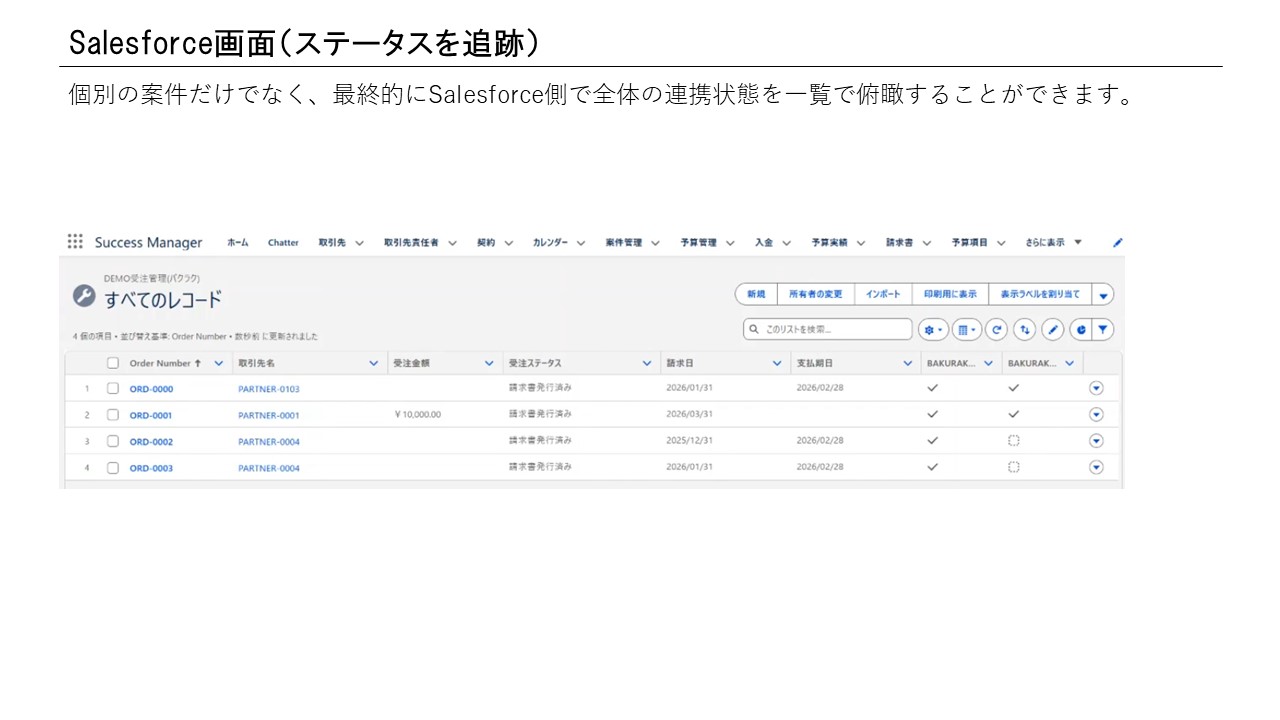
Task: Open the row actions dropdown for ORD-0003
Action: [1095, 467]
